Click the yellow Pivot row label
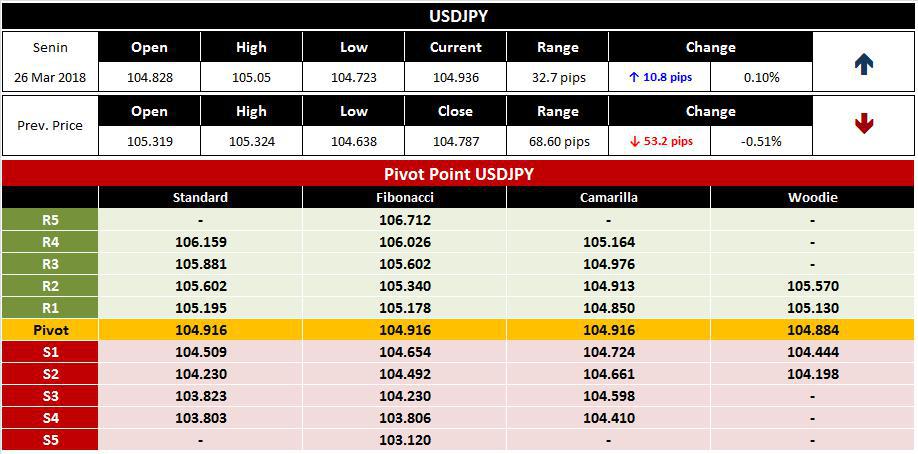The width and height of the screenshot is (918, 454). point(50,330)
